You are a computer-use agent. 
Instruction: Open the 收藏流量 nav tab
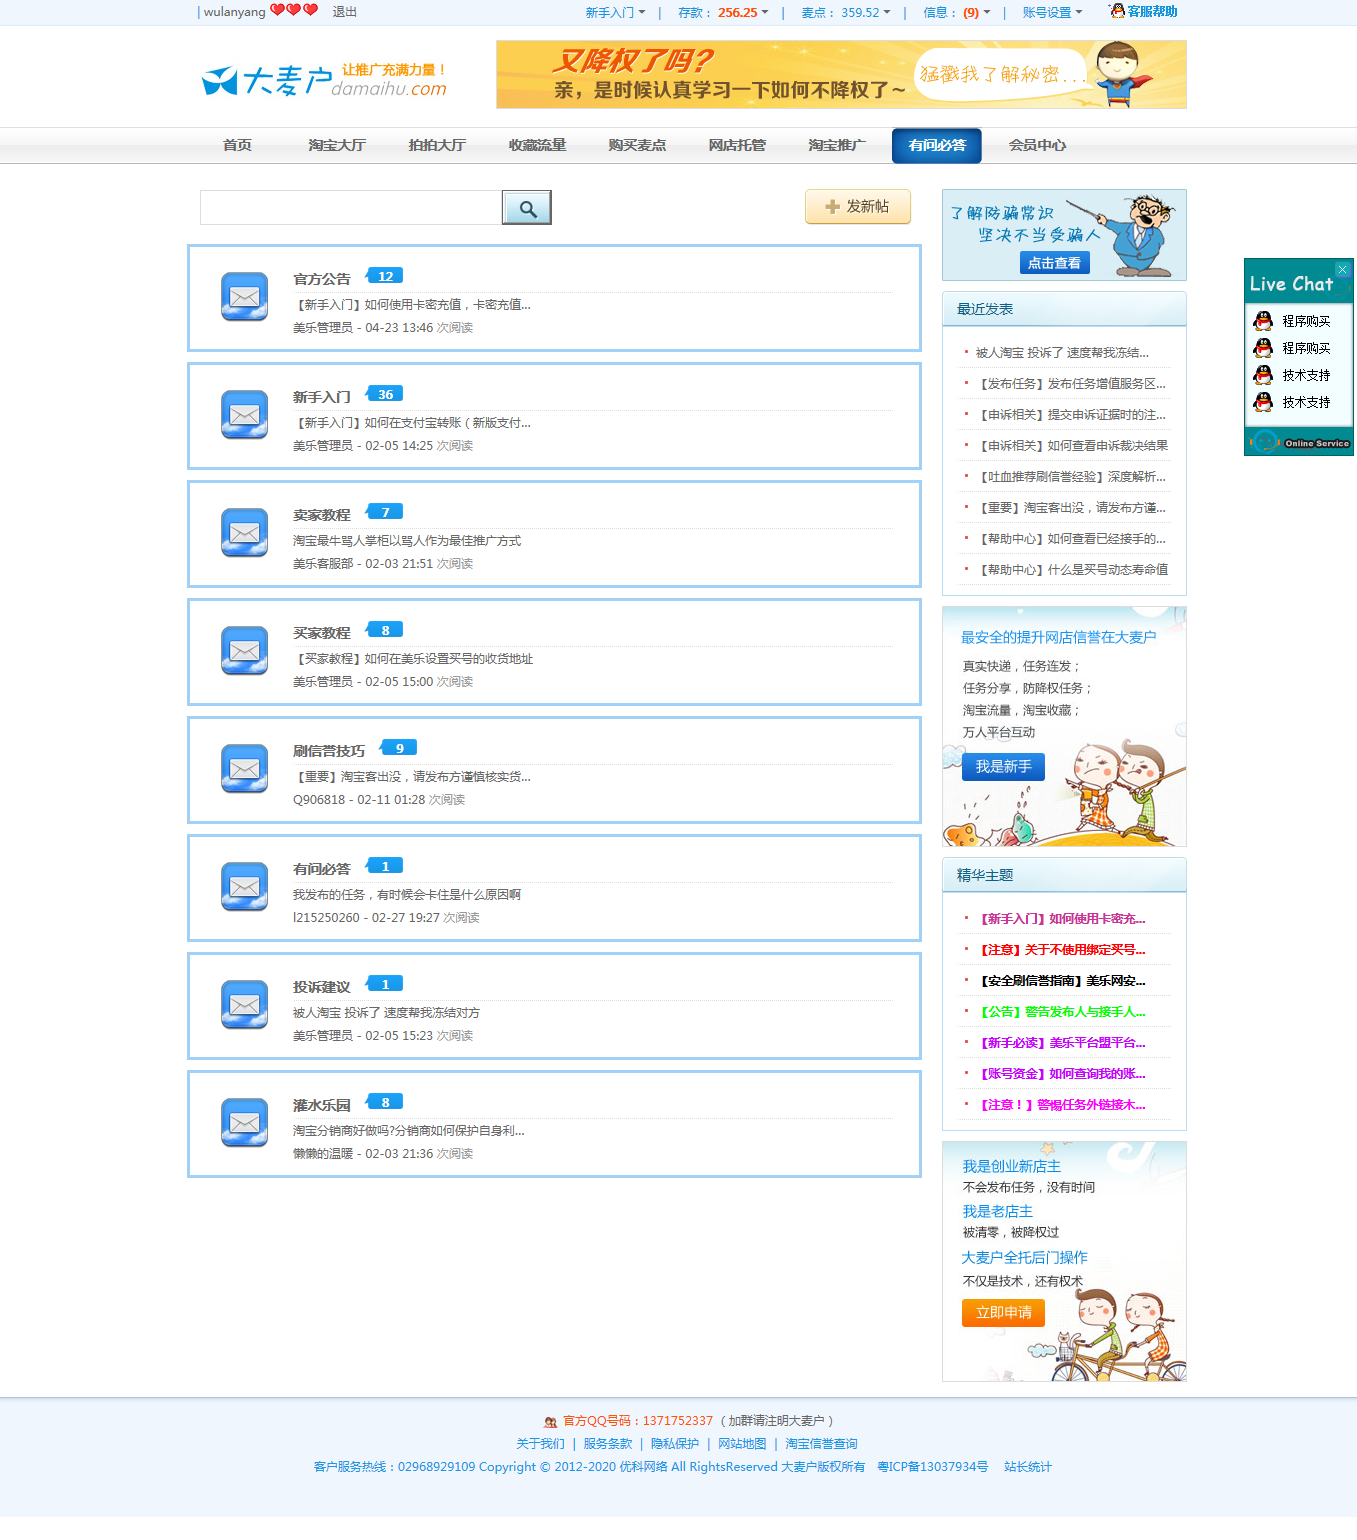537,146
